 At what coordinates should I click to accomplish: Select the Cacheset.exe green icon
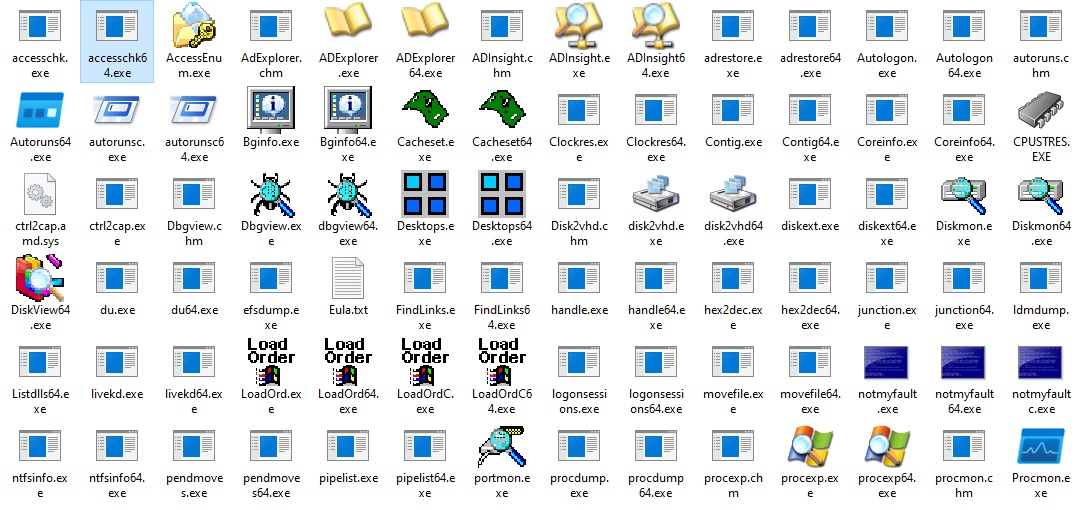pyautogui.click(x=424, y=109)
